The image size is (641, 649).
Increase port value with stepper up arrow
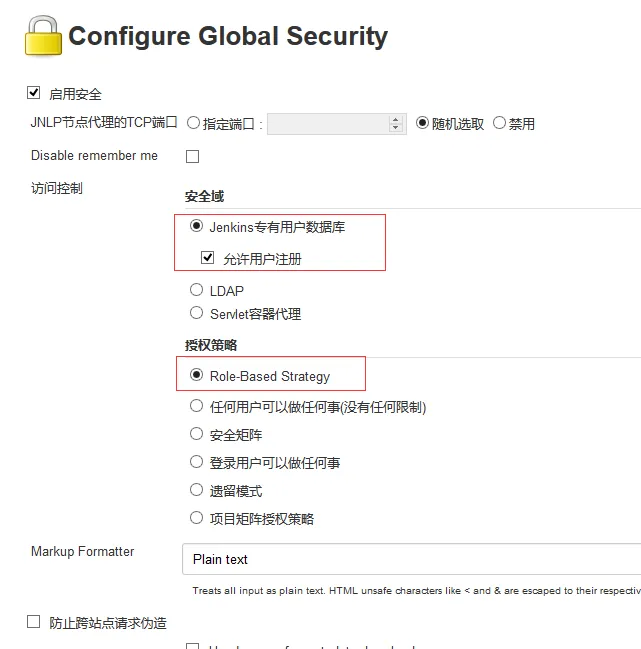396,120
